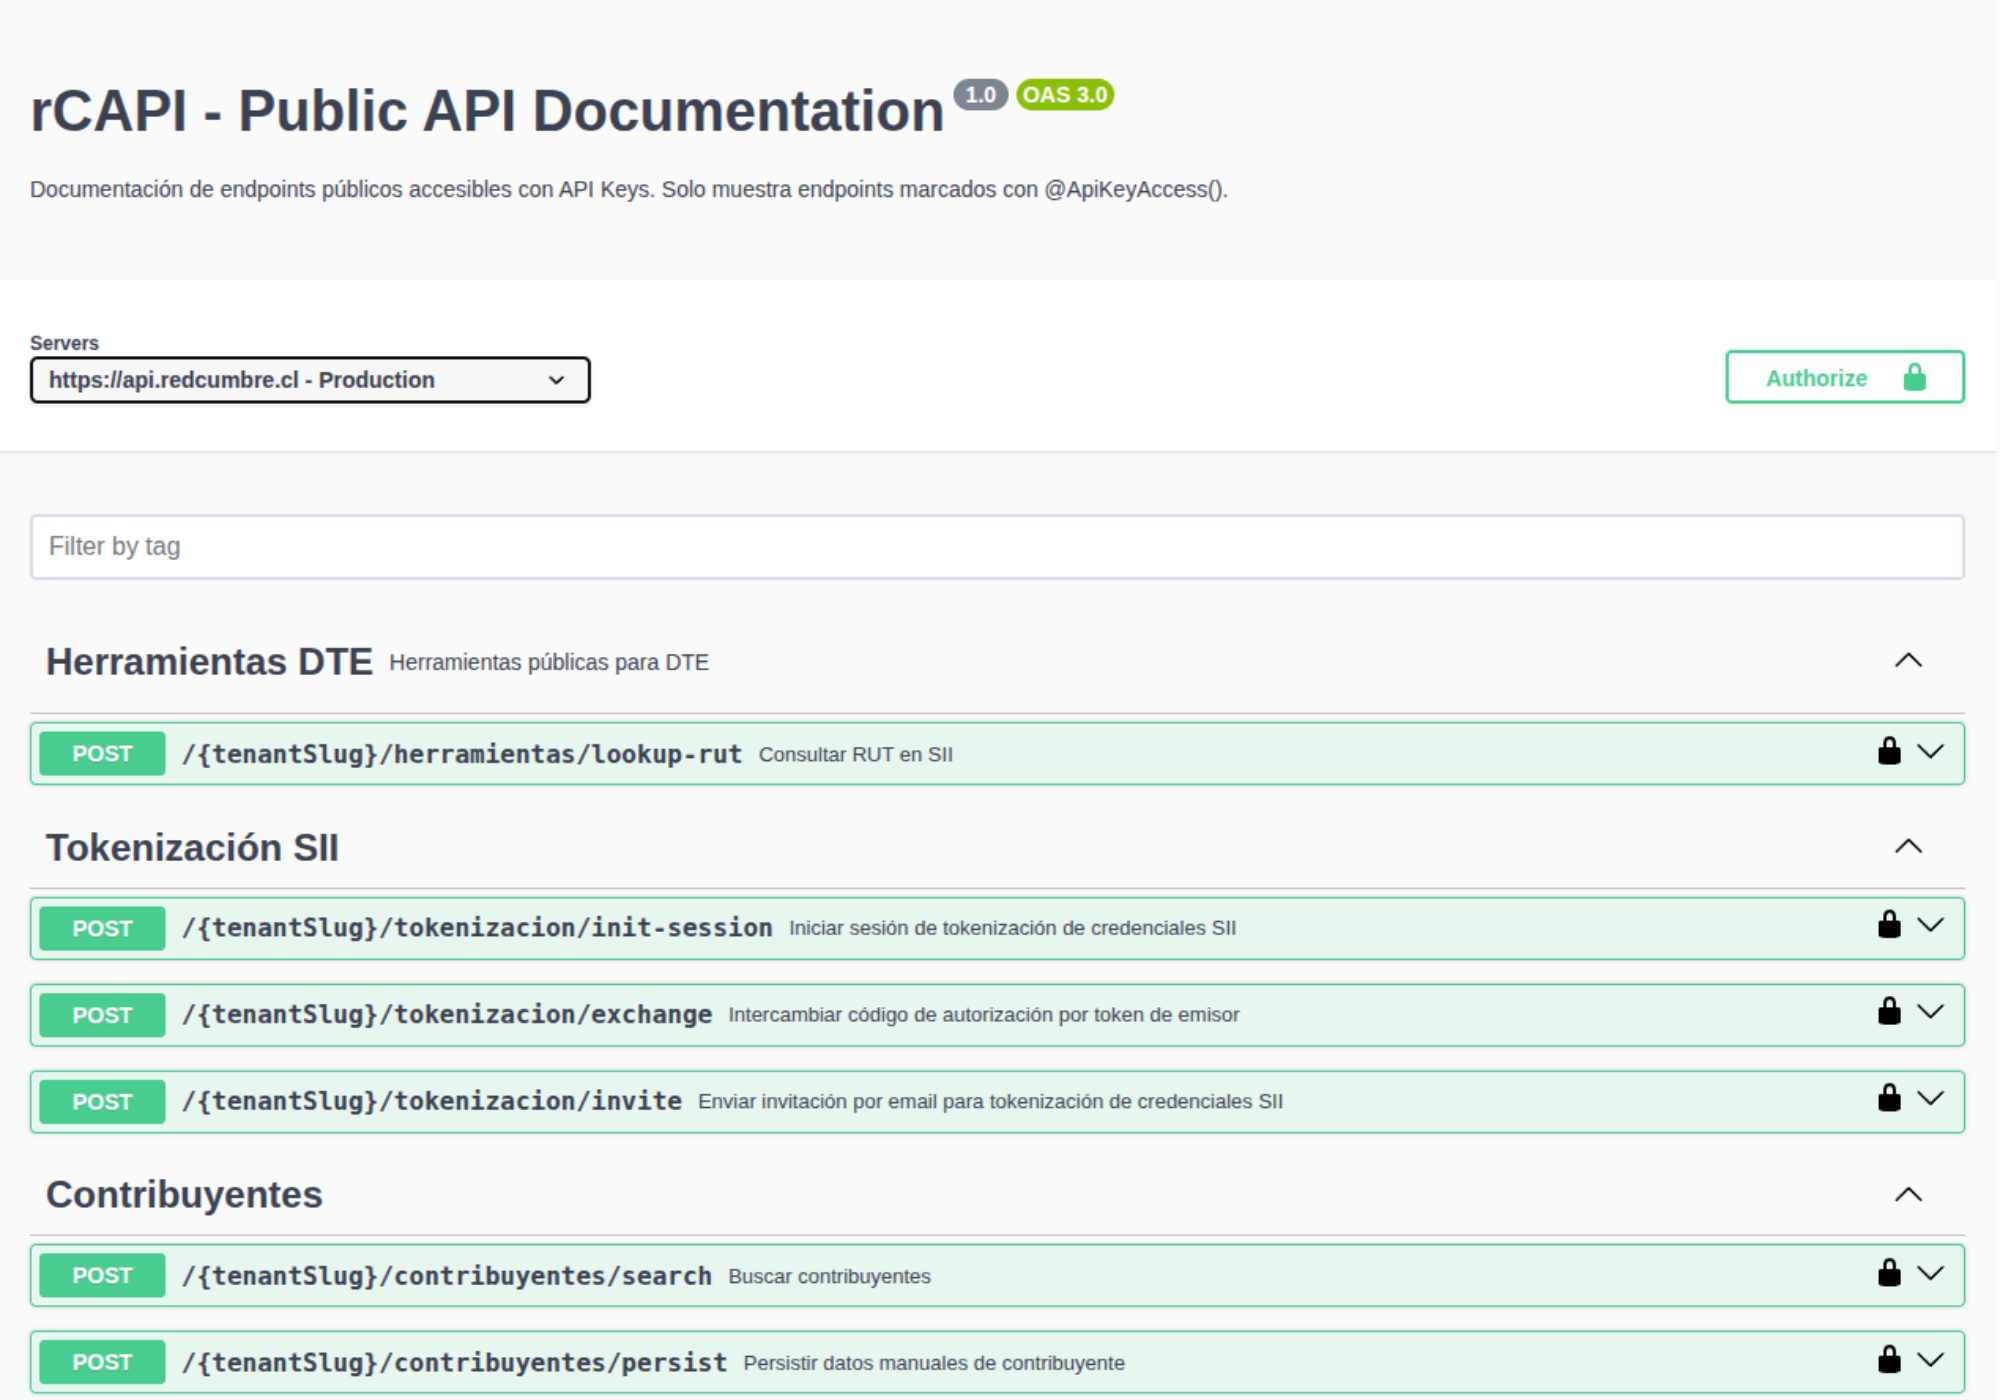Image resolution: width=2000 pixels, height=1400 pixels.
Task: Click lock icon on lookup-rut endpoint
Action: click(1888, 752)
